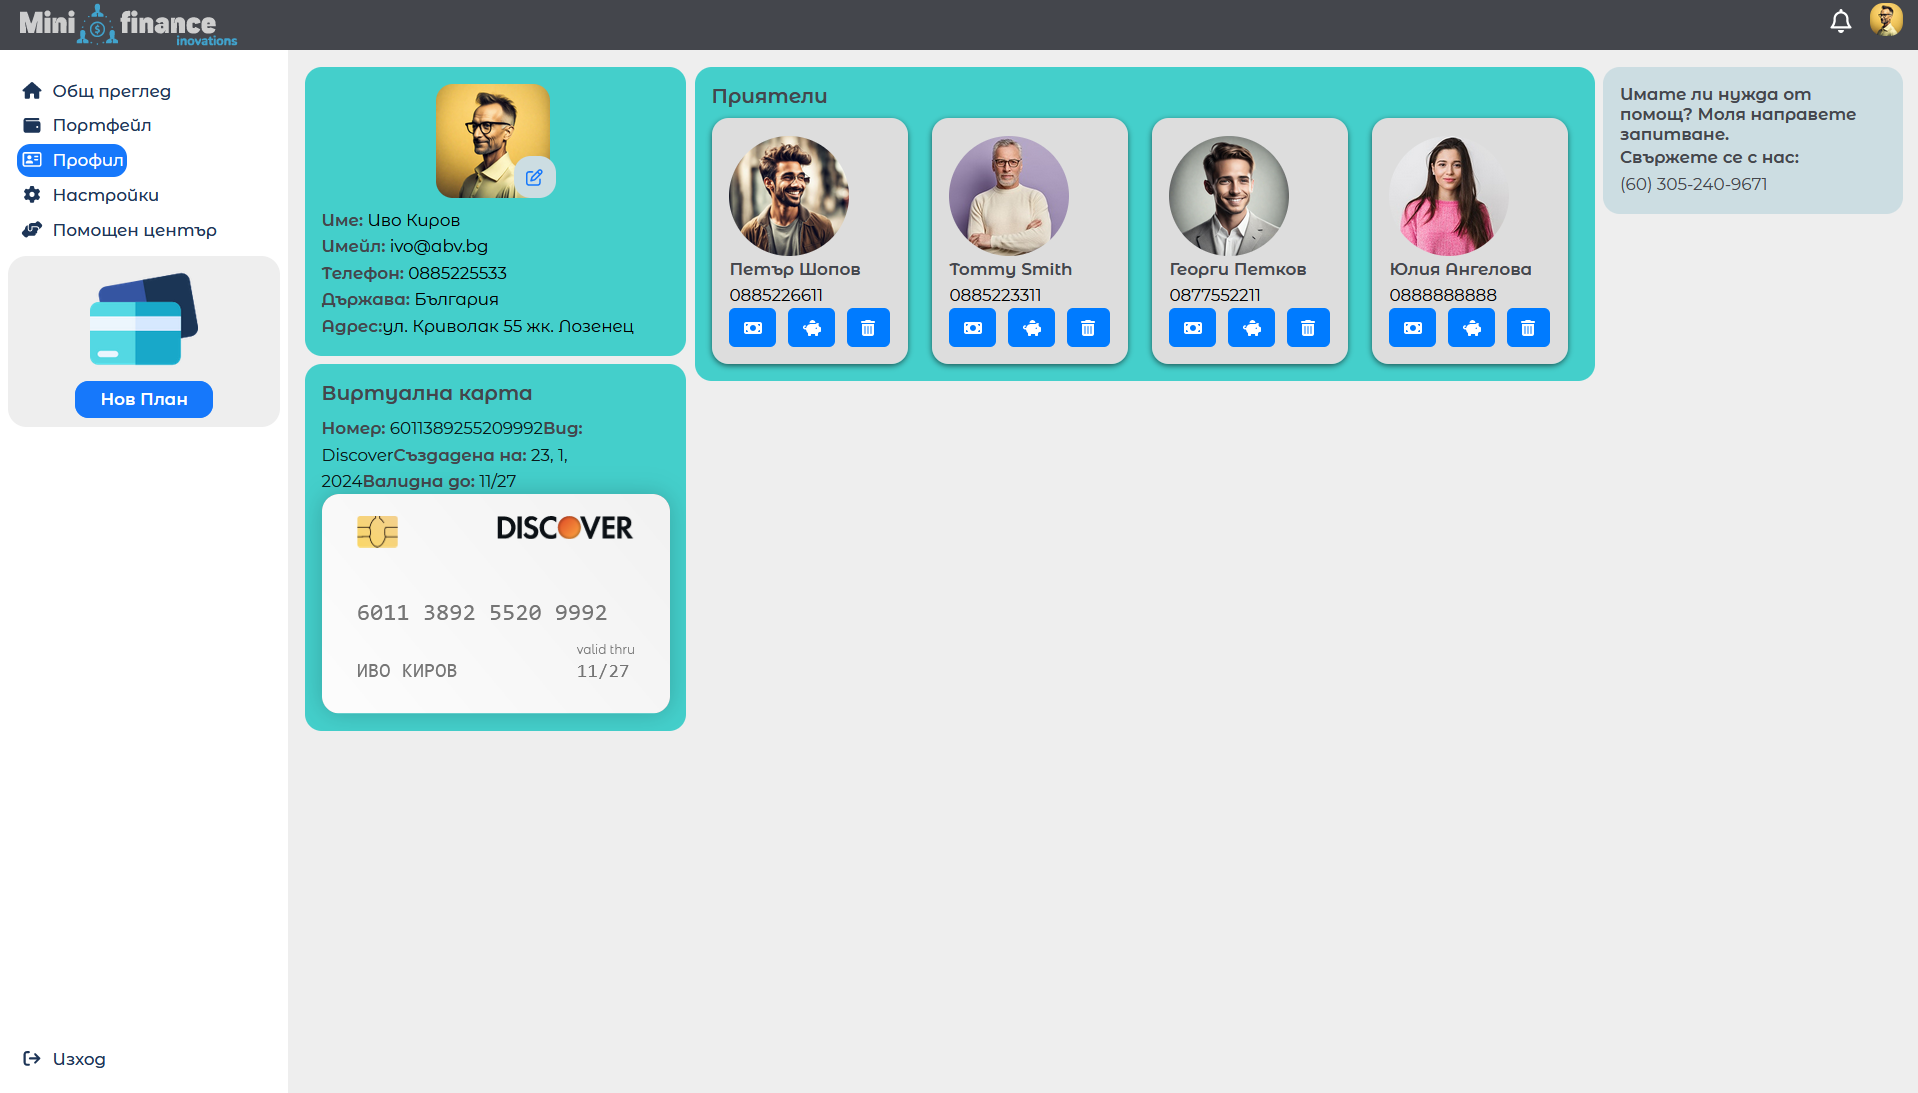Click the Виртуална карта heading

point(427,393)
